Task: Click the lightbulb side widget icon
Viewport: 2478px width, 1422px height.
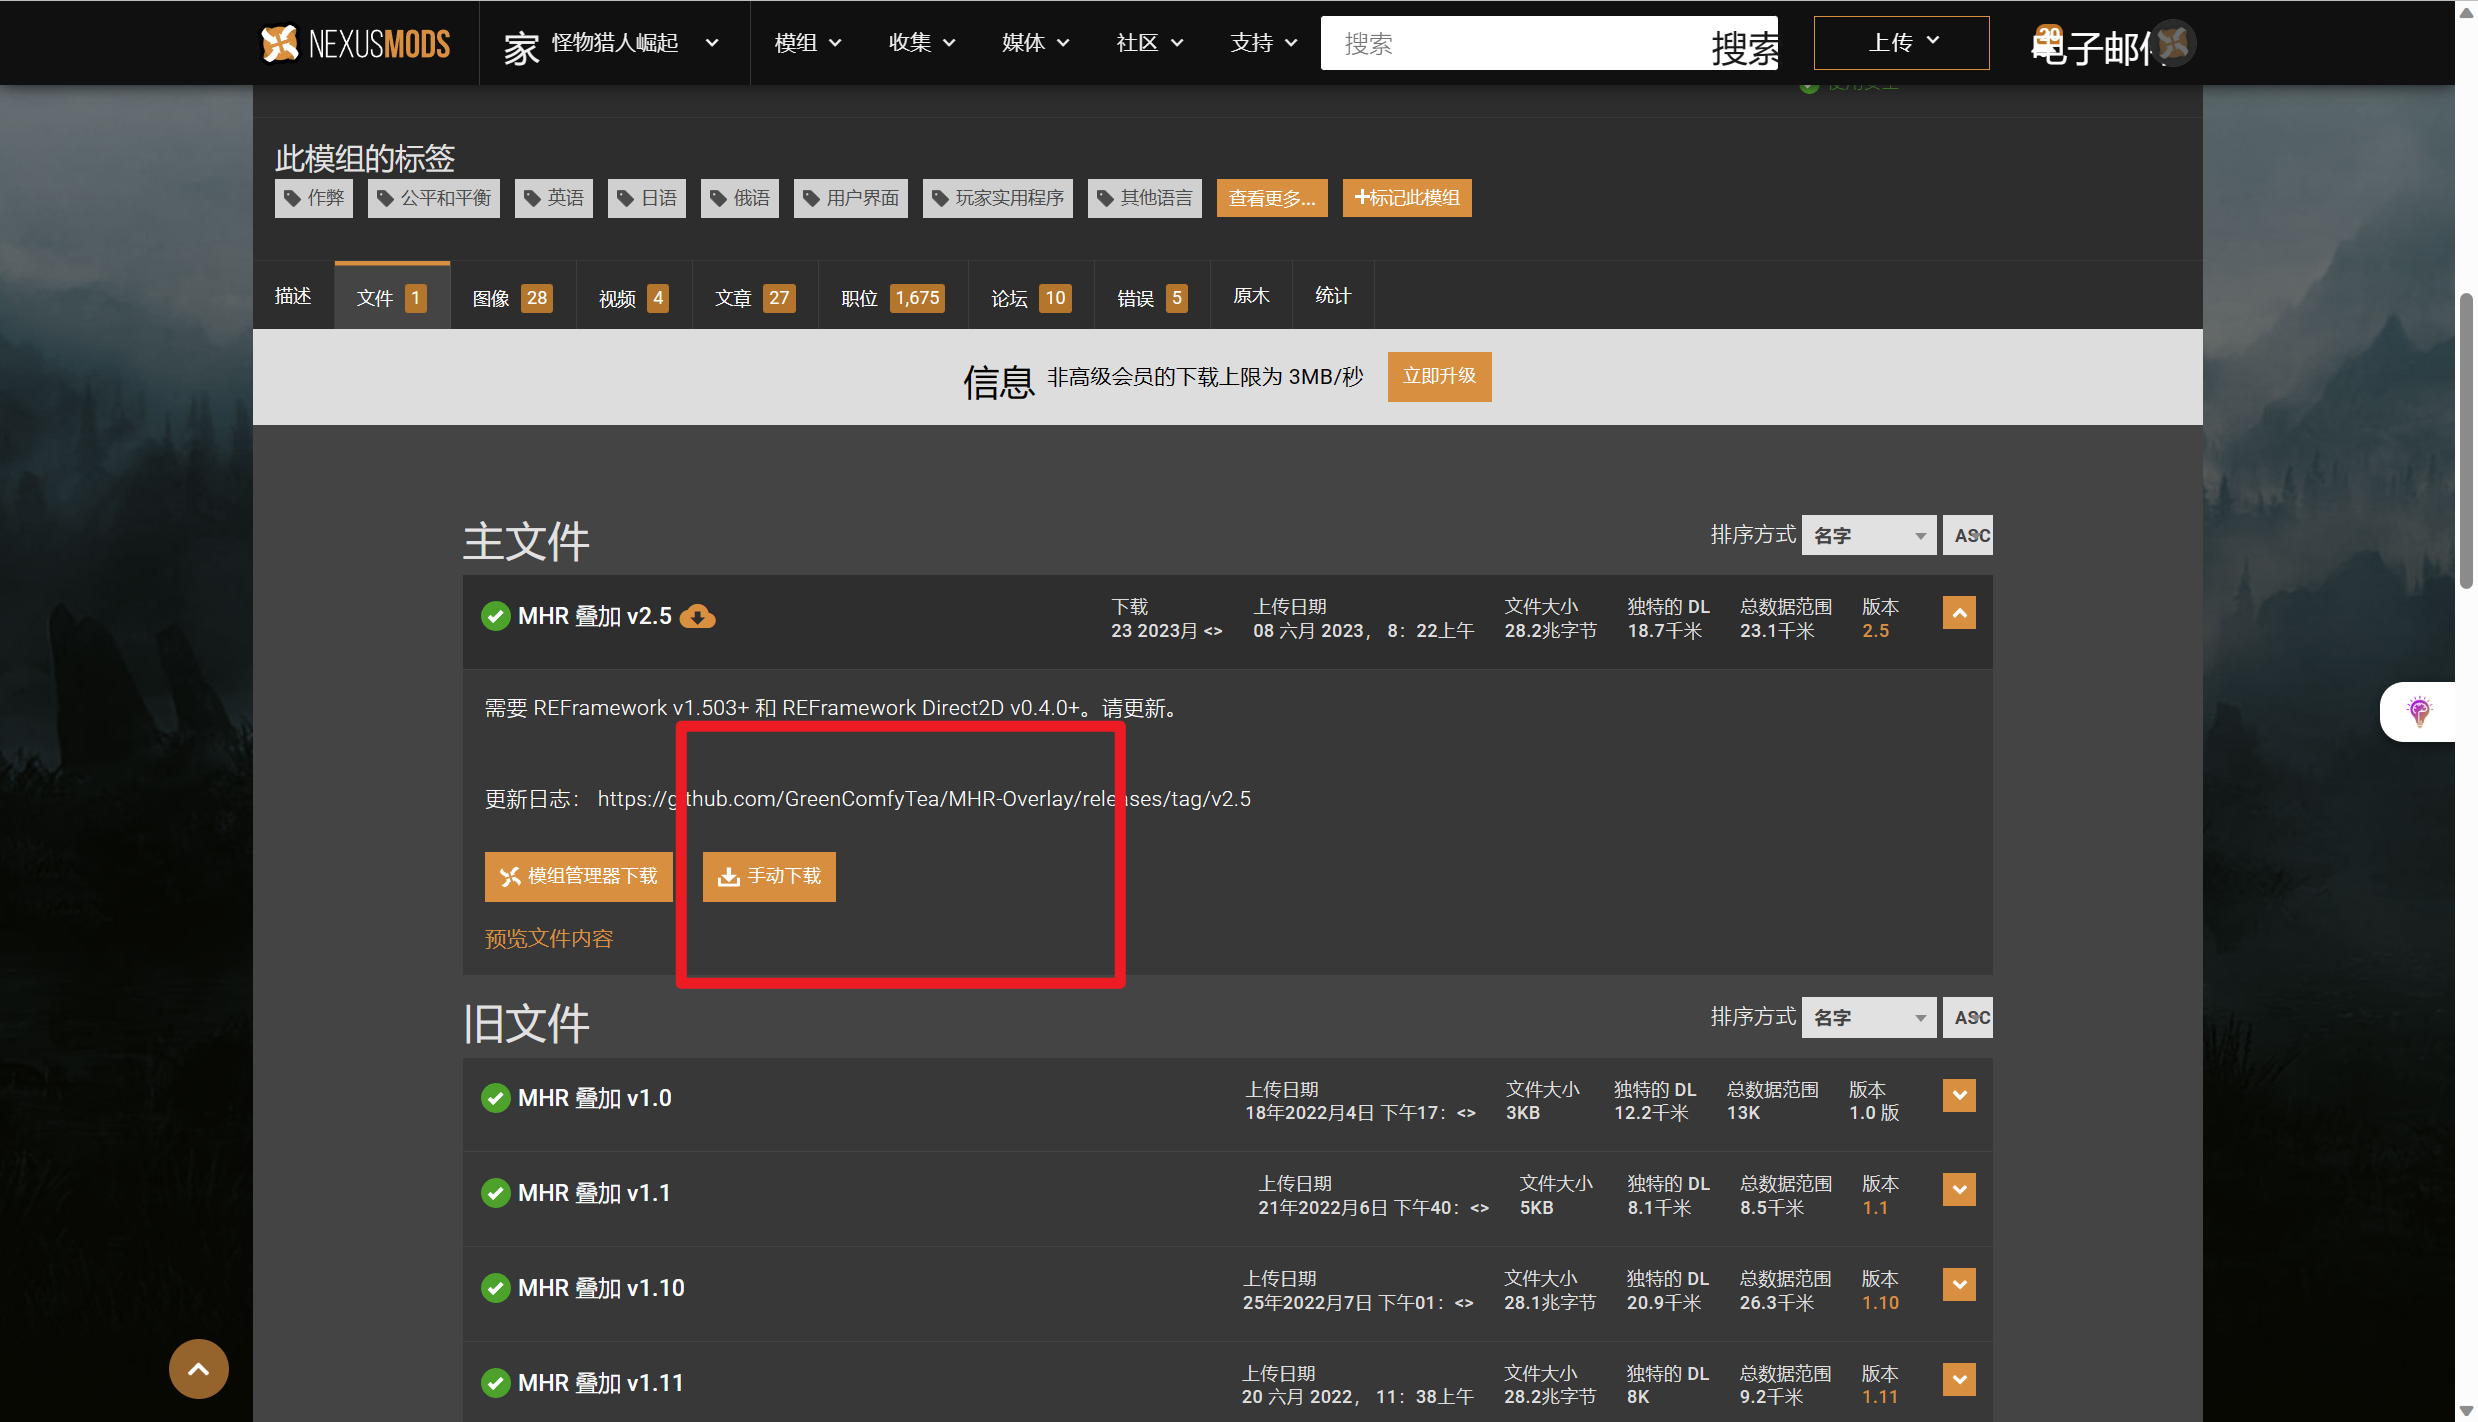Action: [x=2419, y=711]
